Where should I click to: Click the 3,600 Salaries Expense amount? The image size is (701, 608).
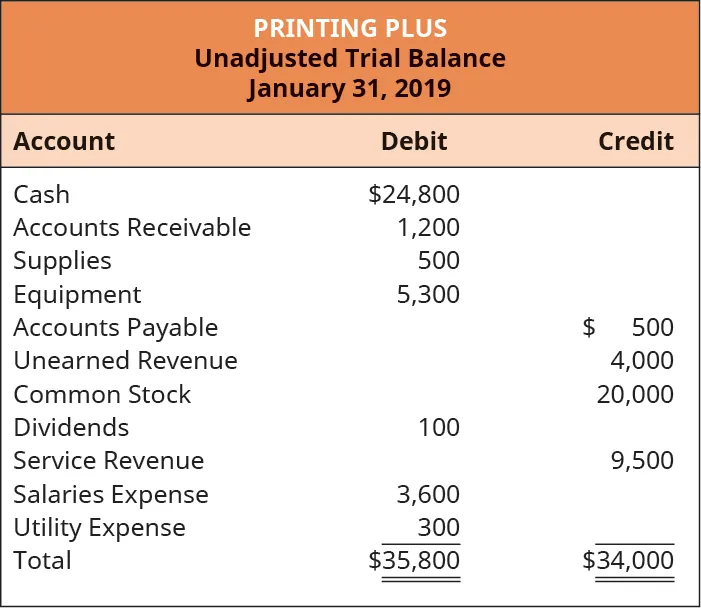(430, 494)
